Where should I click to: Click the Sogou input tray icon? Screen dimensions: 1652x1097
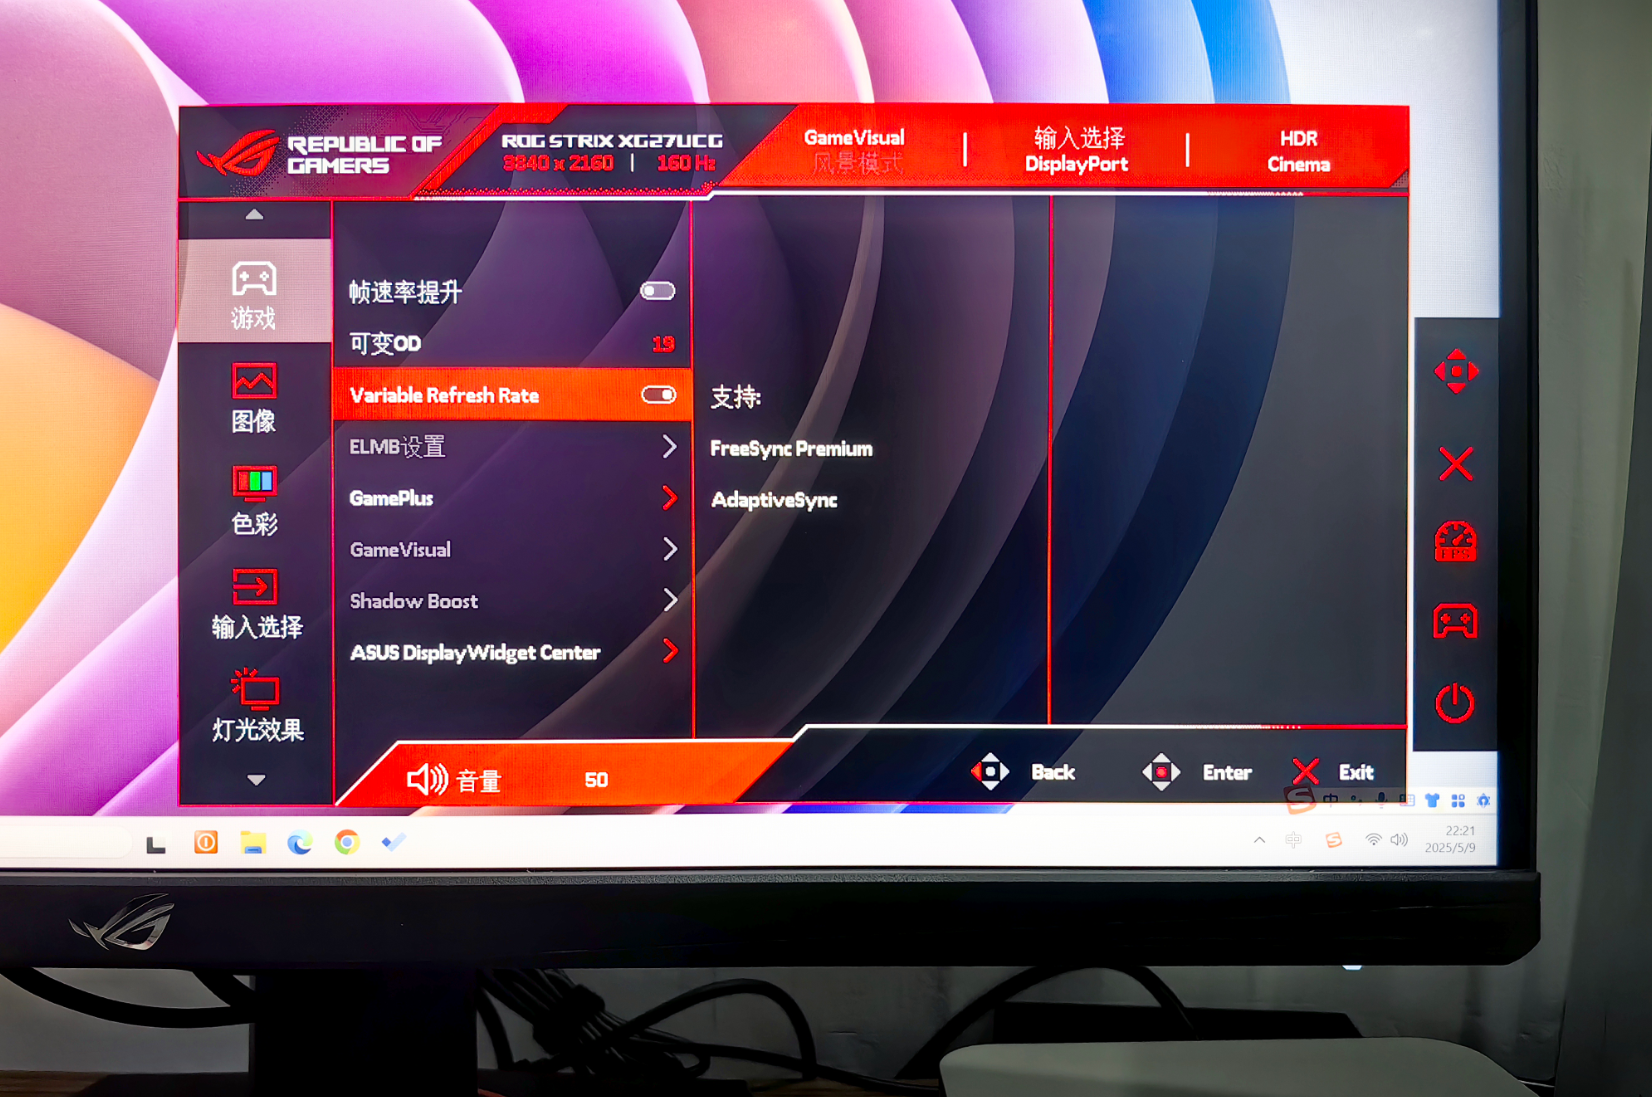[x=1333, y=840]
